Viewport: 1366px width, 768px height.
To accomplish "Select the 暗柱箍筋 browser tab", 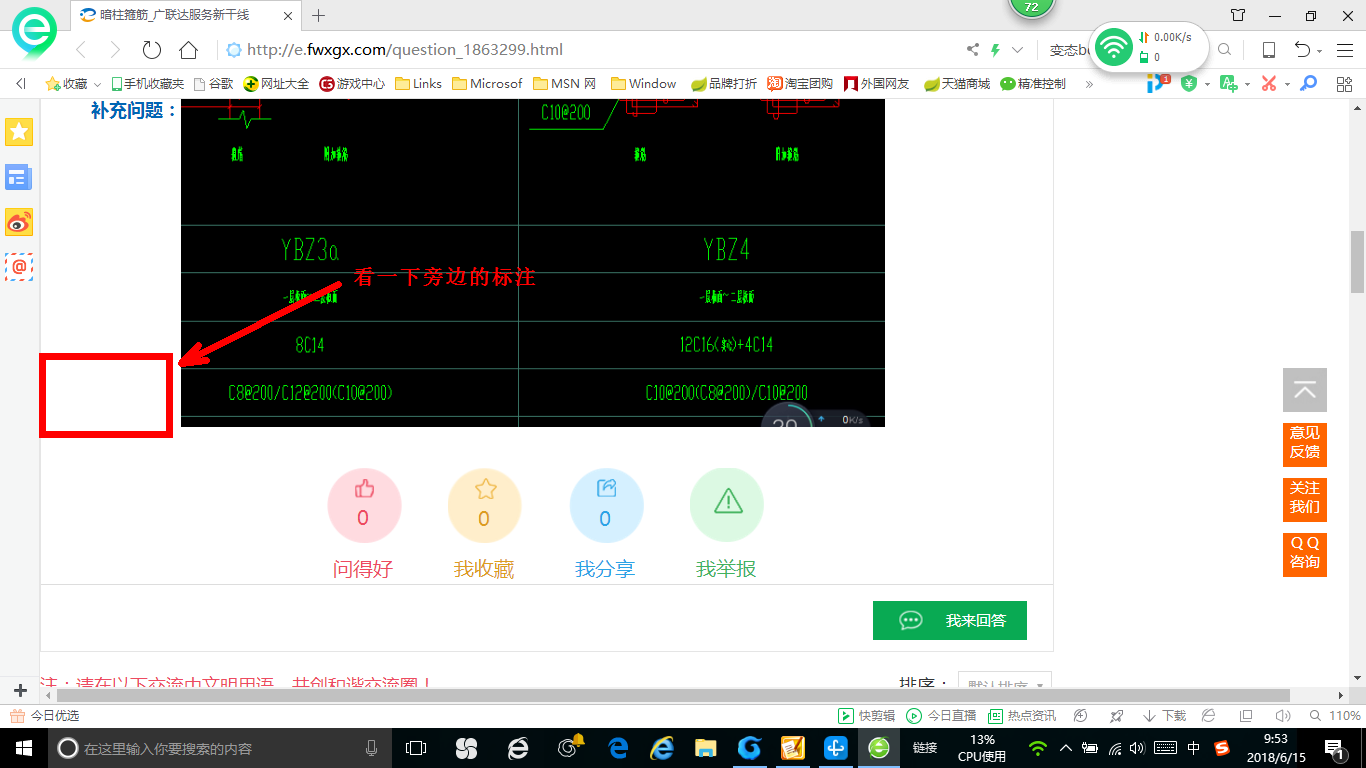I will [x=187, y=15].
